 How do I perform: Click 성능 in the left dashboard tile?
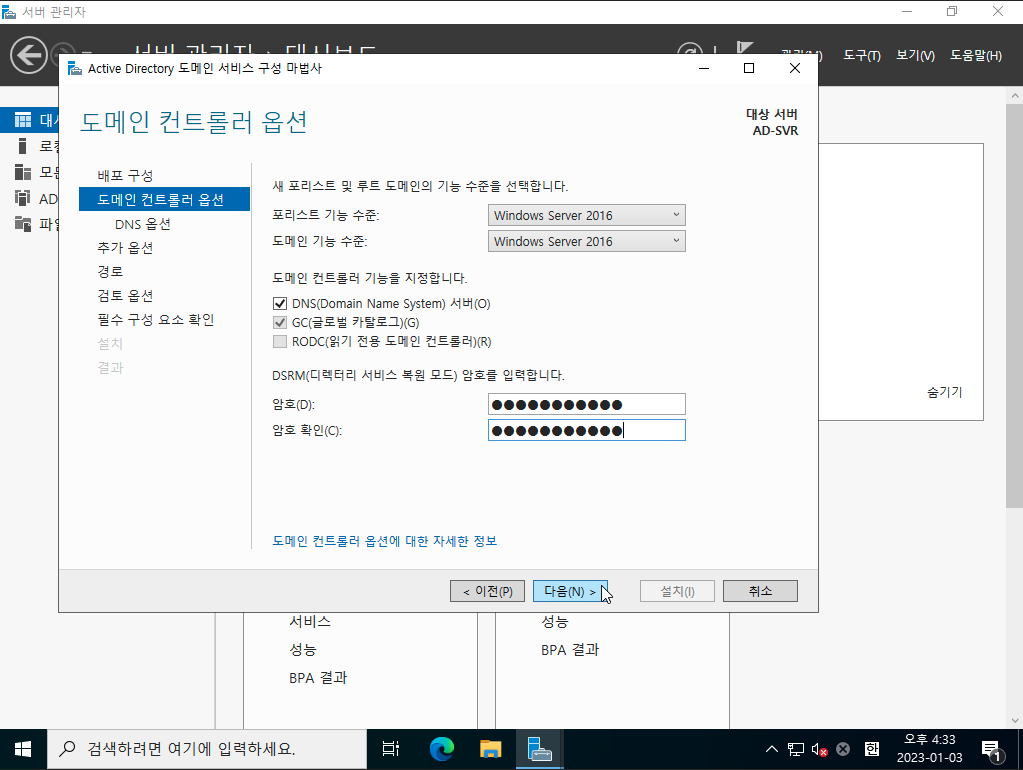[303, 650]
